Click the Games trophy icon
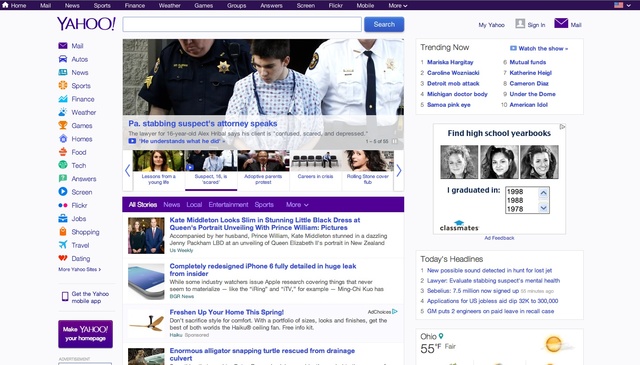This screenshot has width=640, height=365. pos(63,125)
